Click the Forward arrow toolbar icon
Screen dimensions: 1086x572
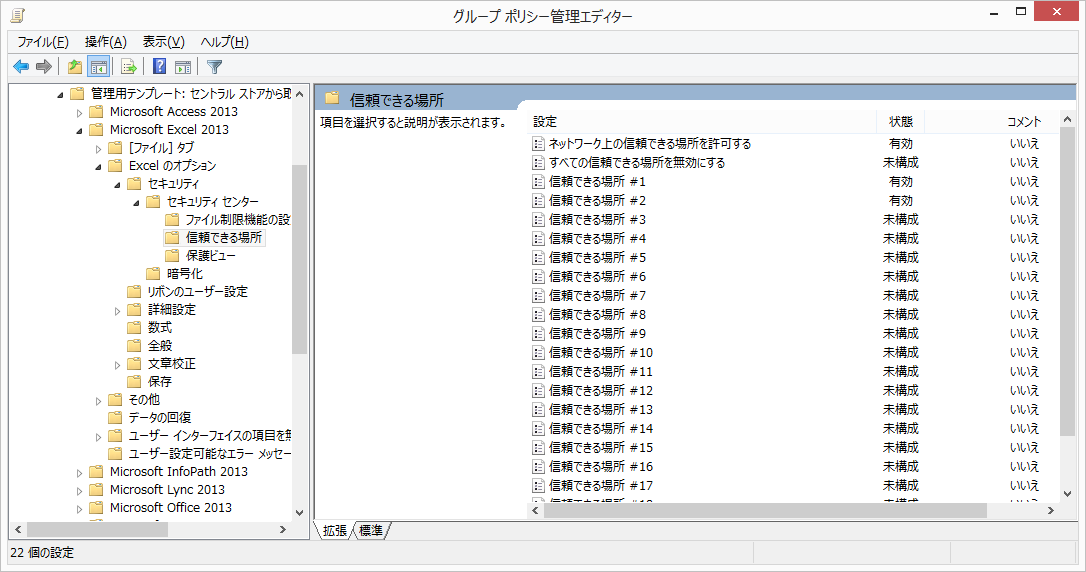[44, 66]
